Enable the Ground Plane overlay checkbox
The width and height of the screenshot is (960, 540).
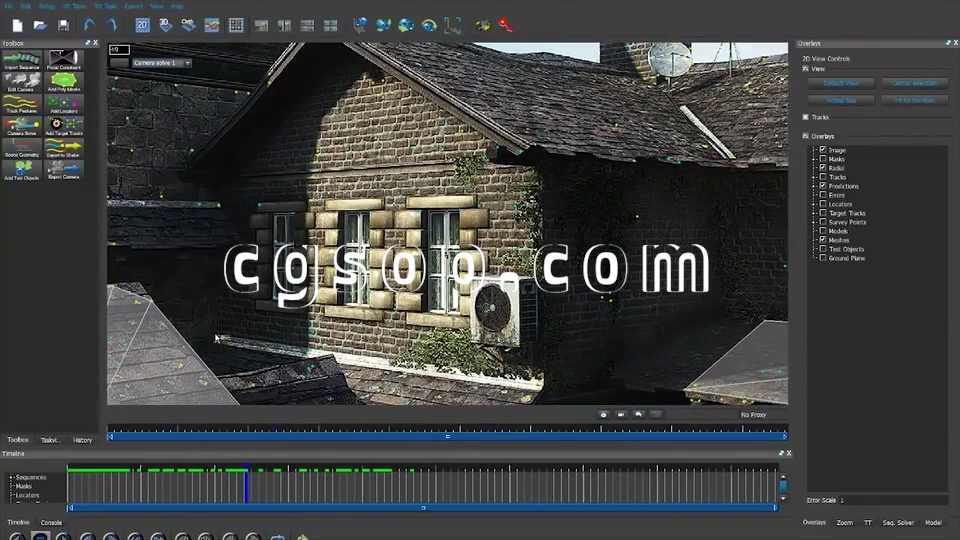coord(823,258)
